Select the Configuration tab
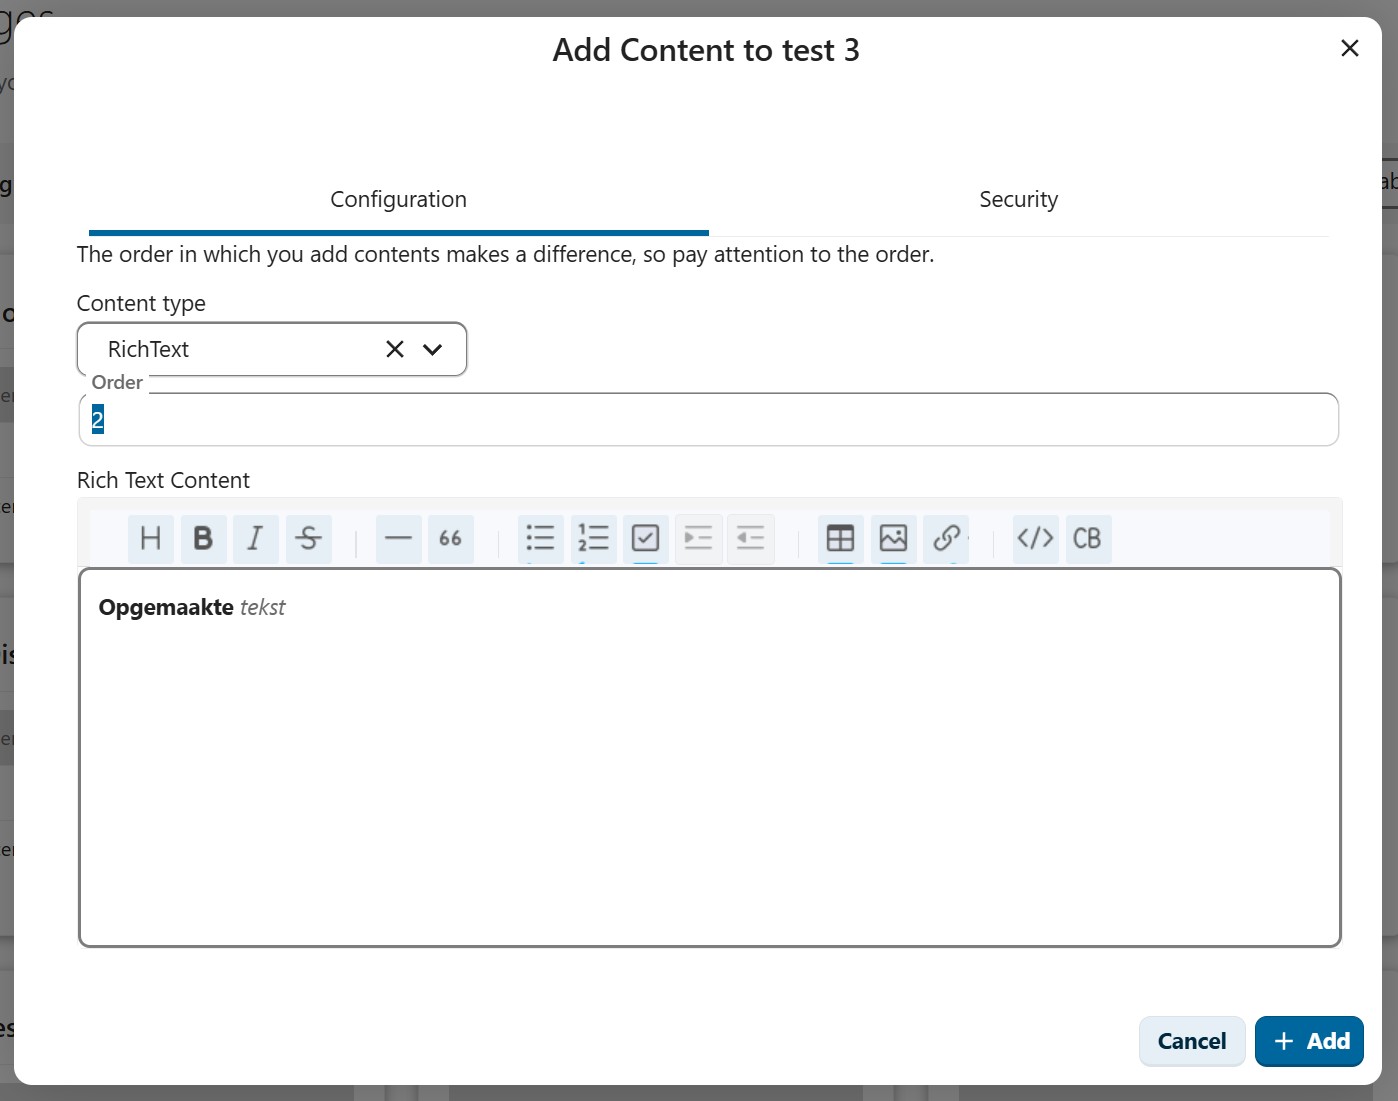 398,199
